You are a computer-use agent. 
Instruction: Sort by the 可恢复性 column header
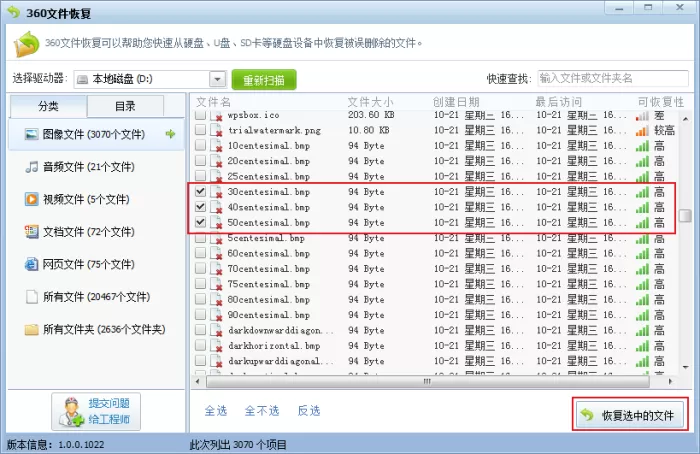coord(661,102)
